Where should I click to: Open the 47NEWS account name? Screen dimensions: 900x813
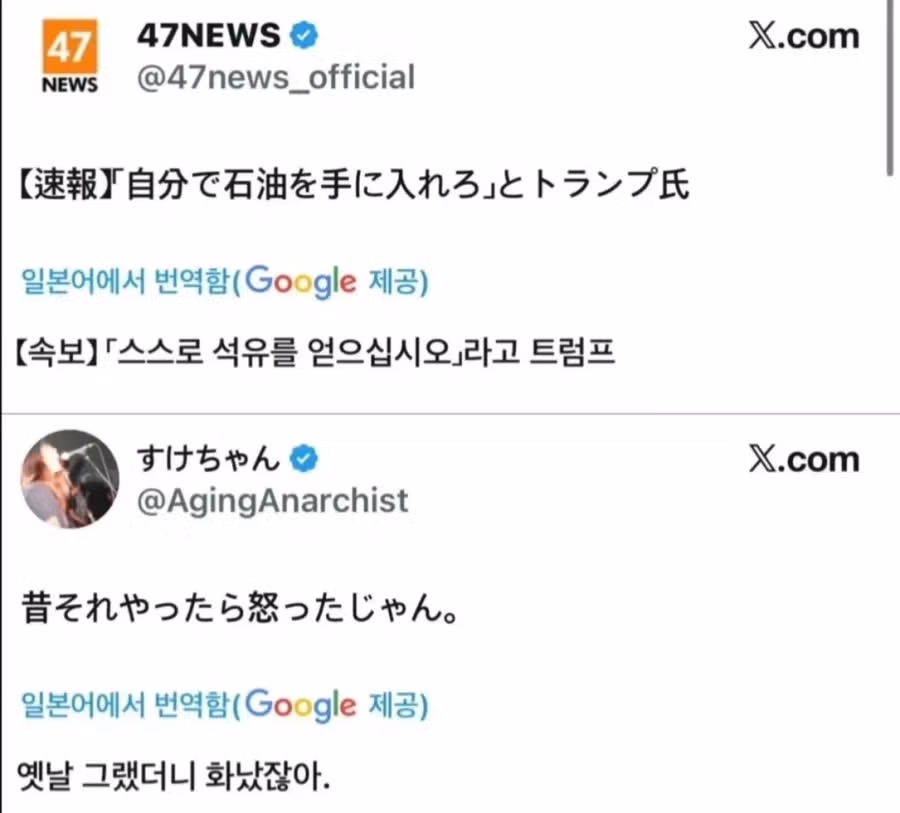click(208, 36)
